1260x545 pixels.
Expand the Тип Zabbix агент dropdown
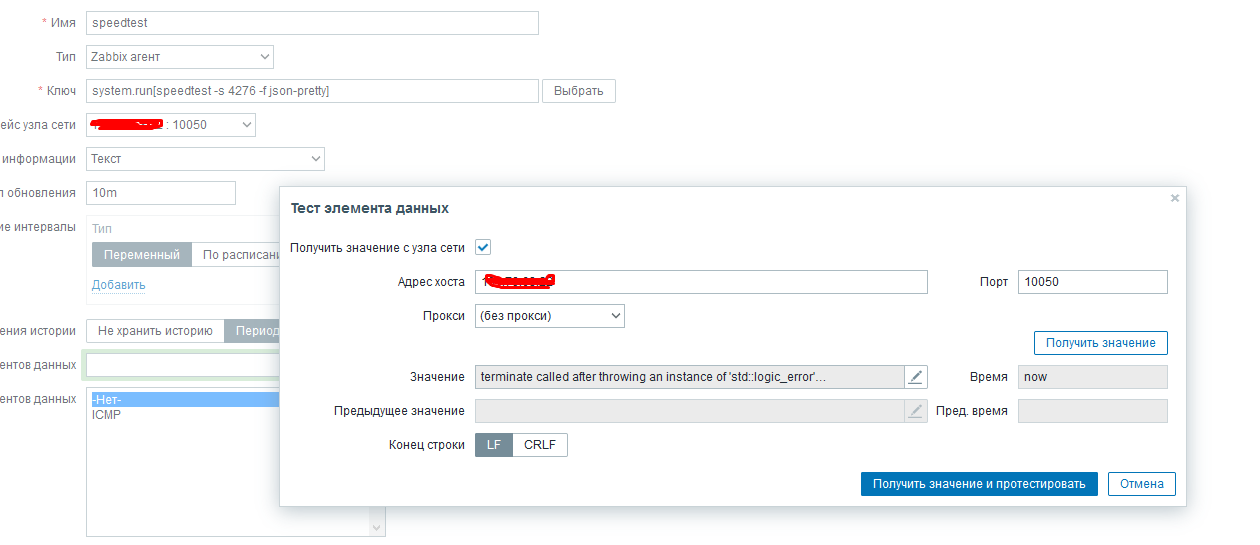[180, 58]
